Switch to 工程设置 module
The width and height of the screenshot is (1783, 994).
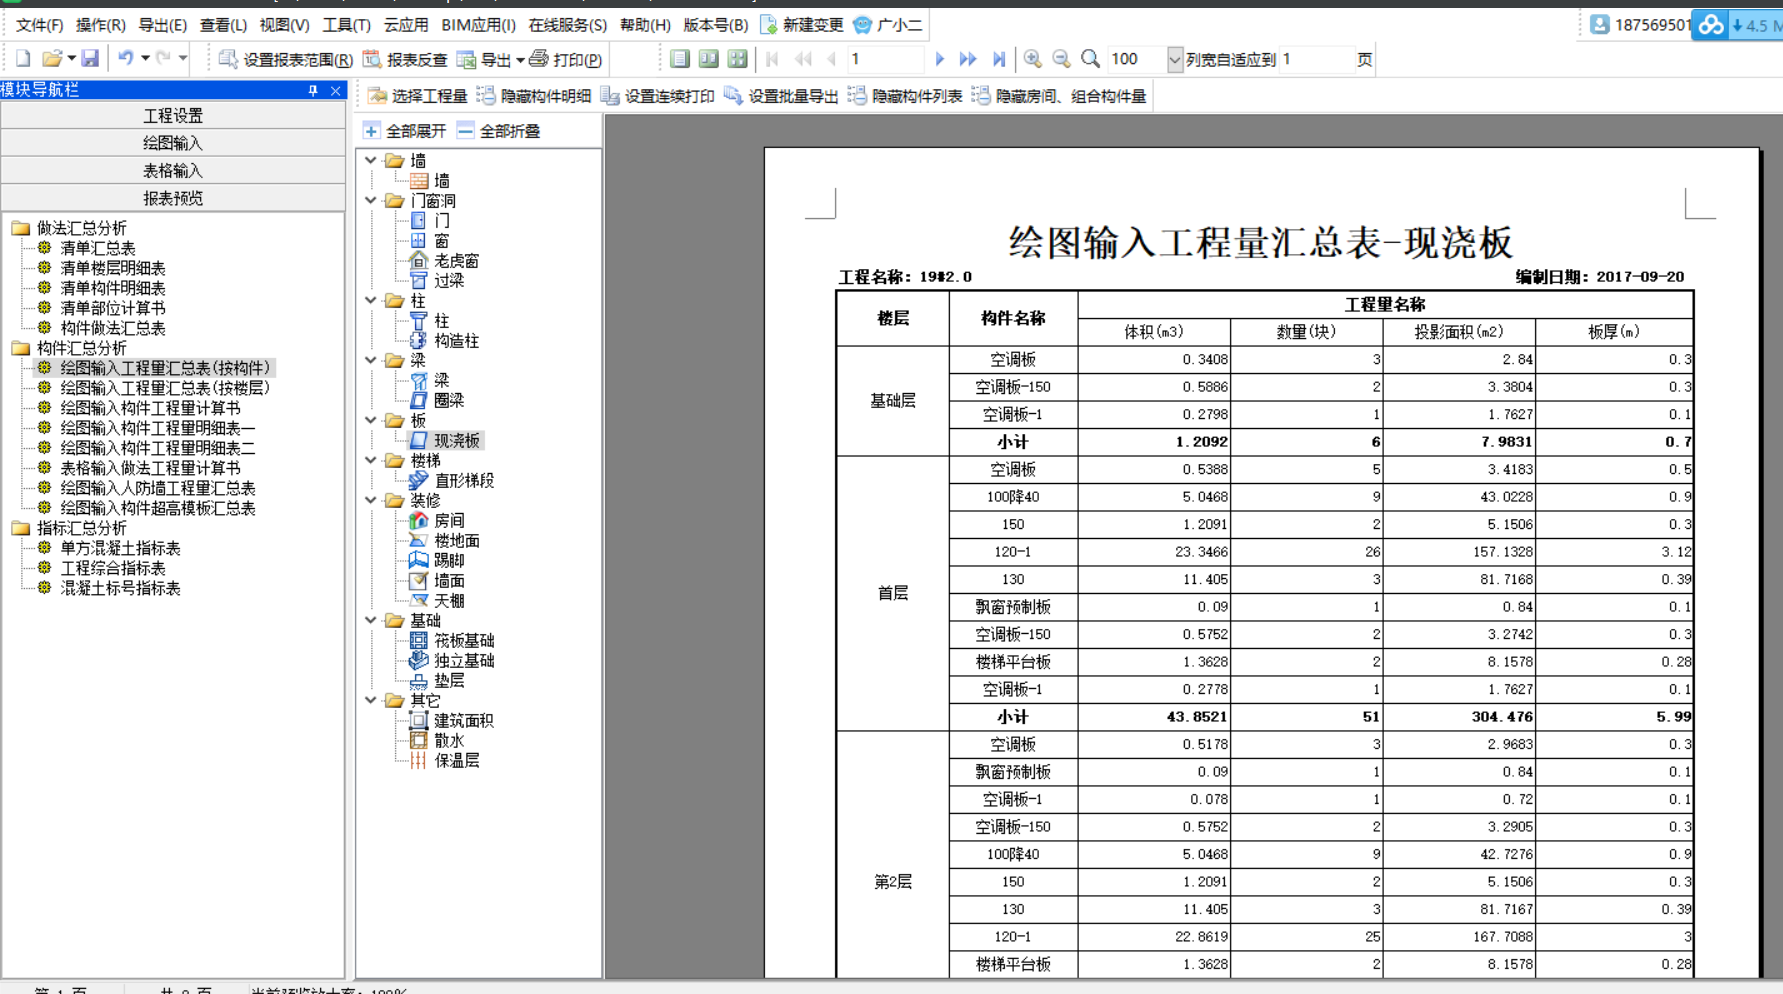(x=173, y=116)
